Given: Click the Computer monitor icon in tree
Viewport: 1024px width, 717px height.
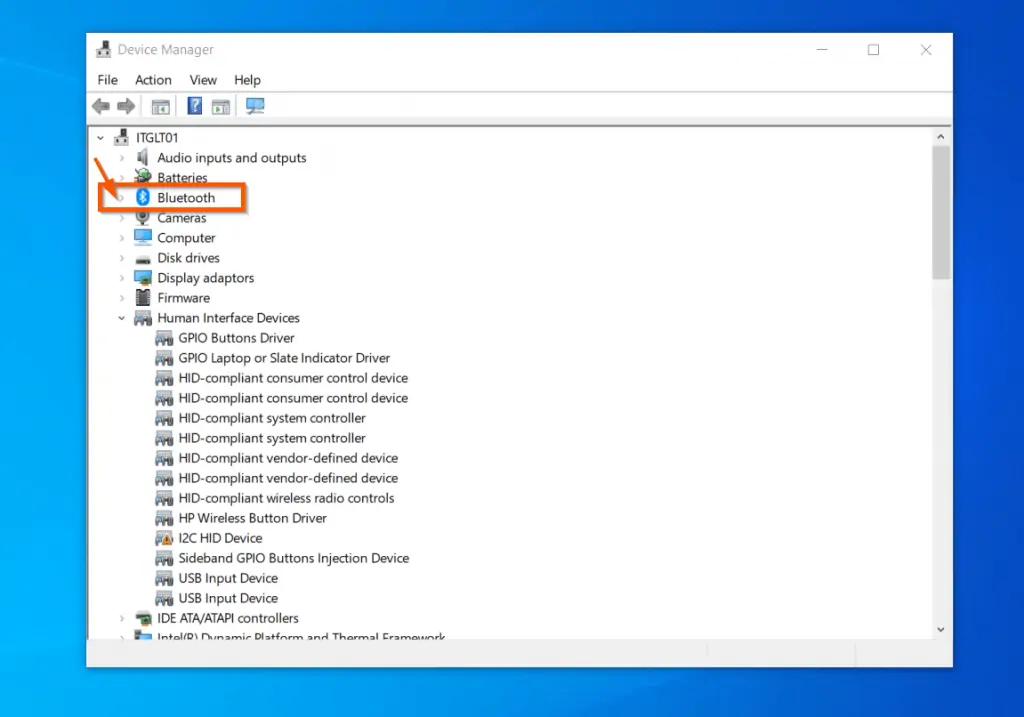Looking at the screenshot, I should pyautogui.click(x=142, y=237).
